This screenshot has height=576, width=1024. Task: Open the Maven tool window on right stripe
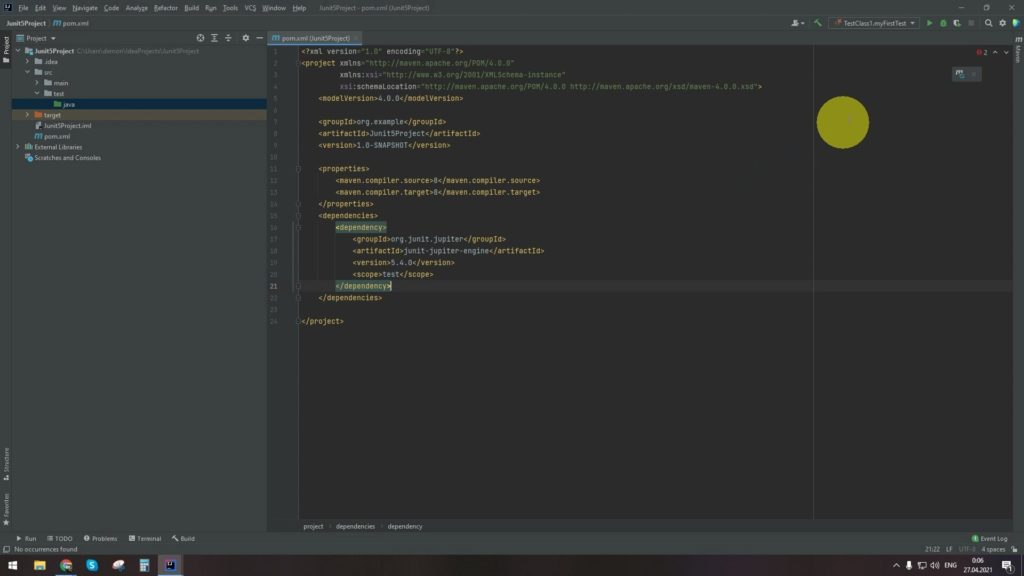pos(1018,50)
